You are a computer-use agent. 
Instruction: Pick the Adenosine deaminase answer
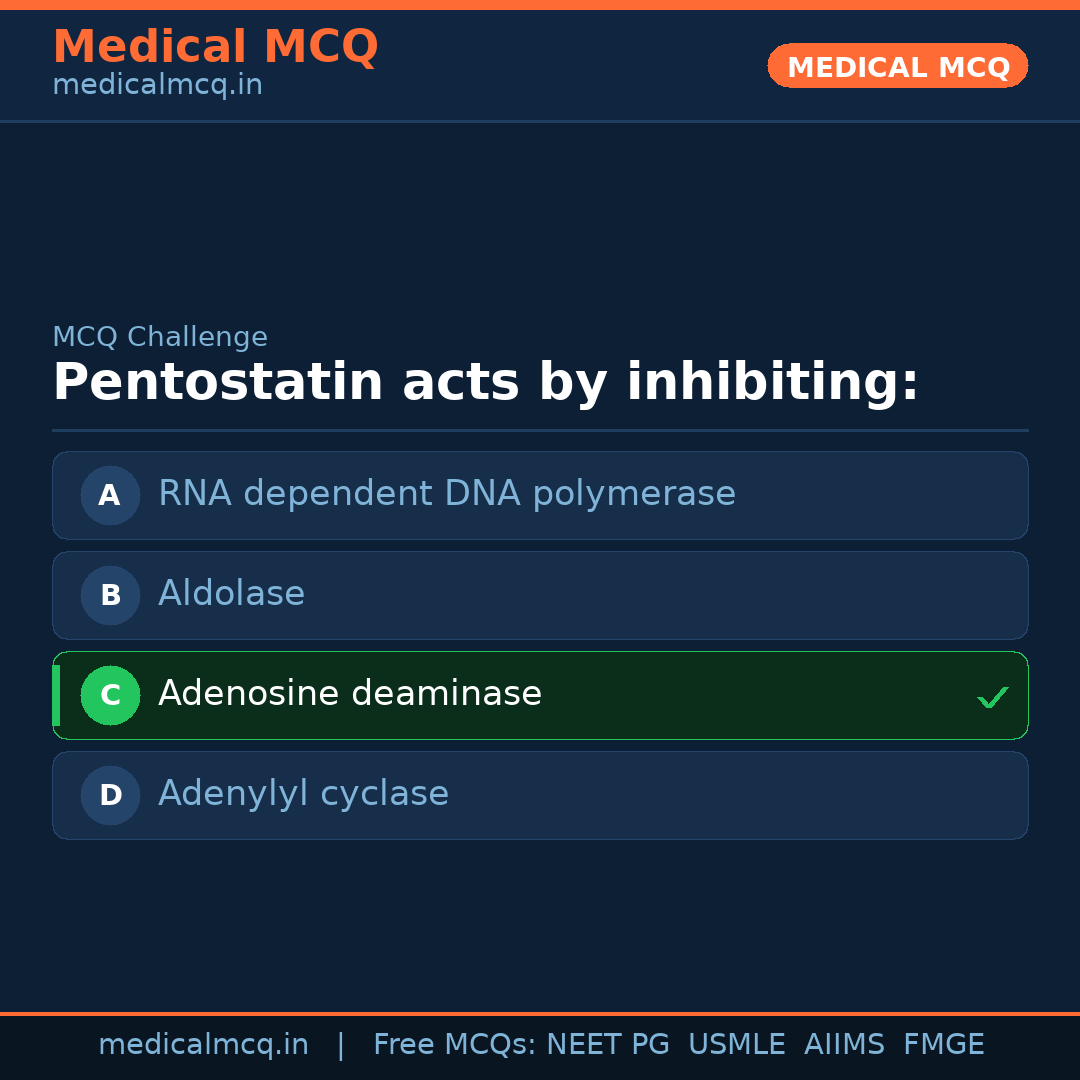350,694
